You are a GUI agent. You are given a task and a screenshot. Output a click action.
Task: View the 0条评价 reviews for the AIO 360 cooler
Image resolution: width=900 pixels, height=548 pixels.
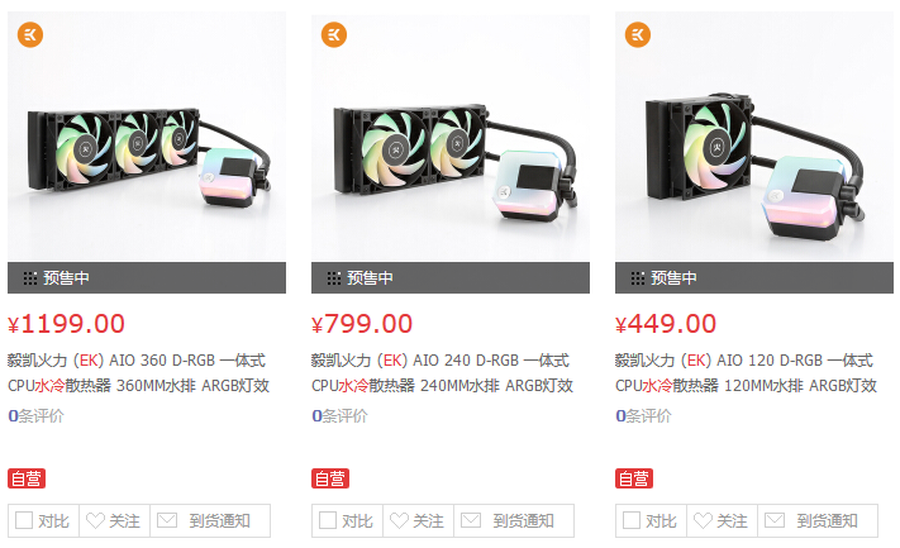point(36,416)
